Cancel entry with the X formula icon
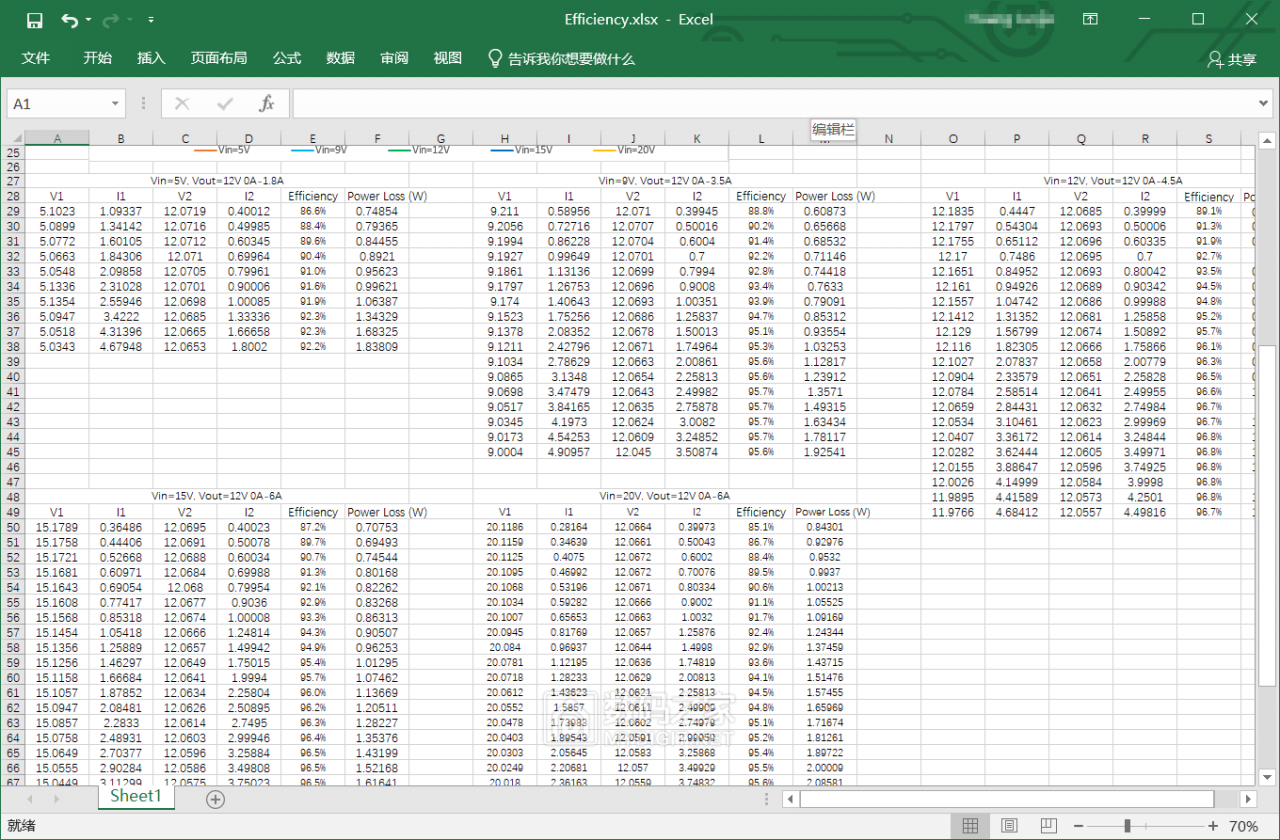Viewport: 1280px width, 840px height. click(x=182, y=103)
